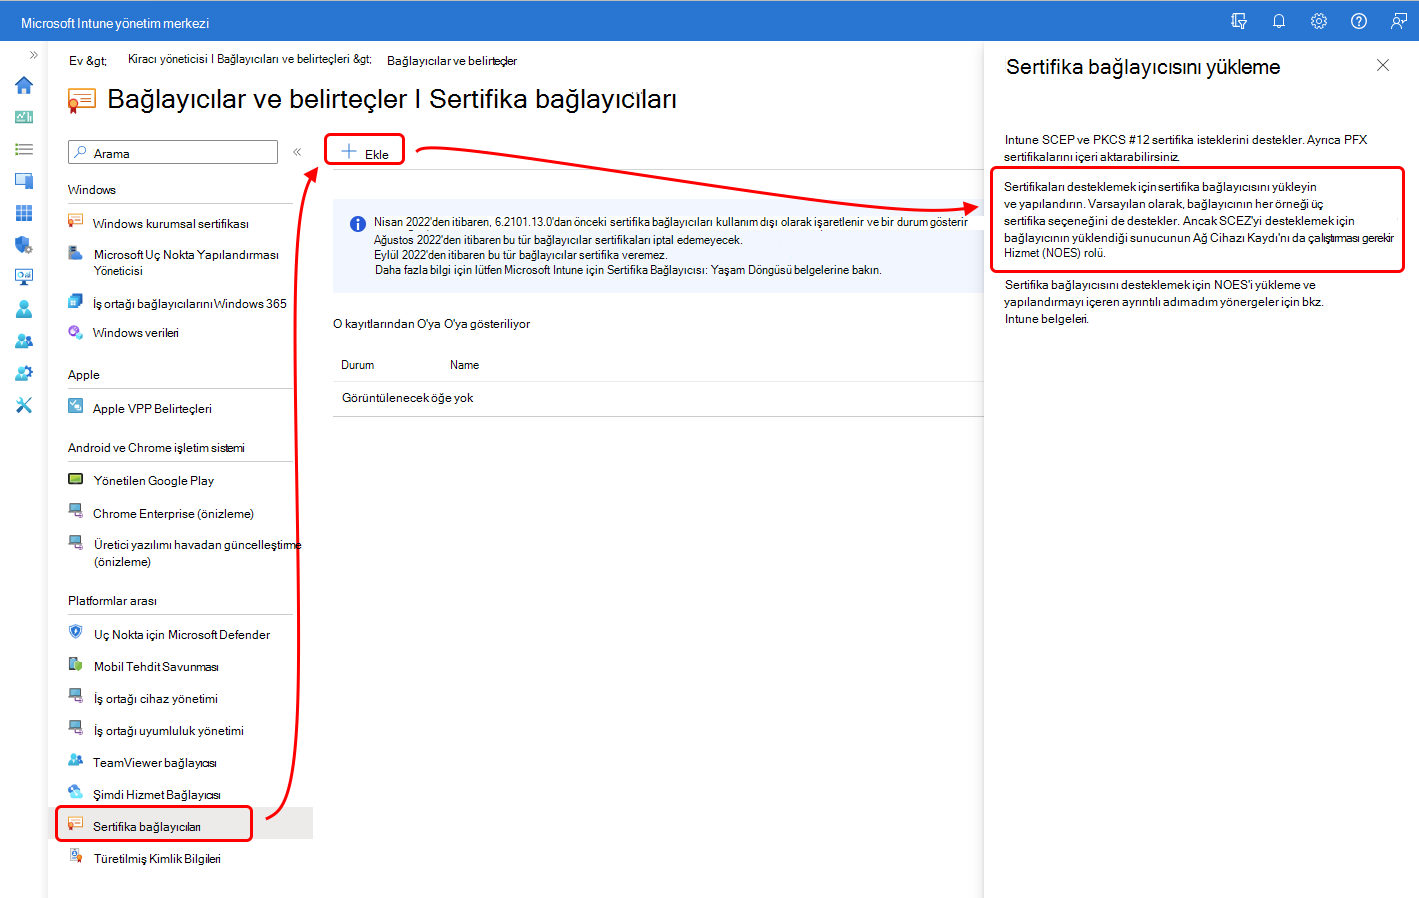Open the Groups icon in left rail
This screenshot has height=898, width=1419.
24,341
